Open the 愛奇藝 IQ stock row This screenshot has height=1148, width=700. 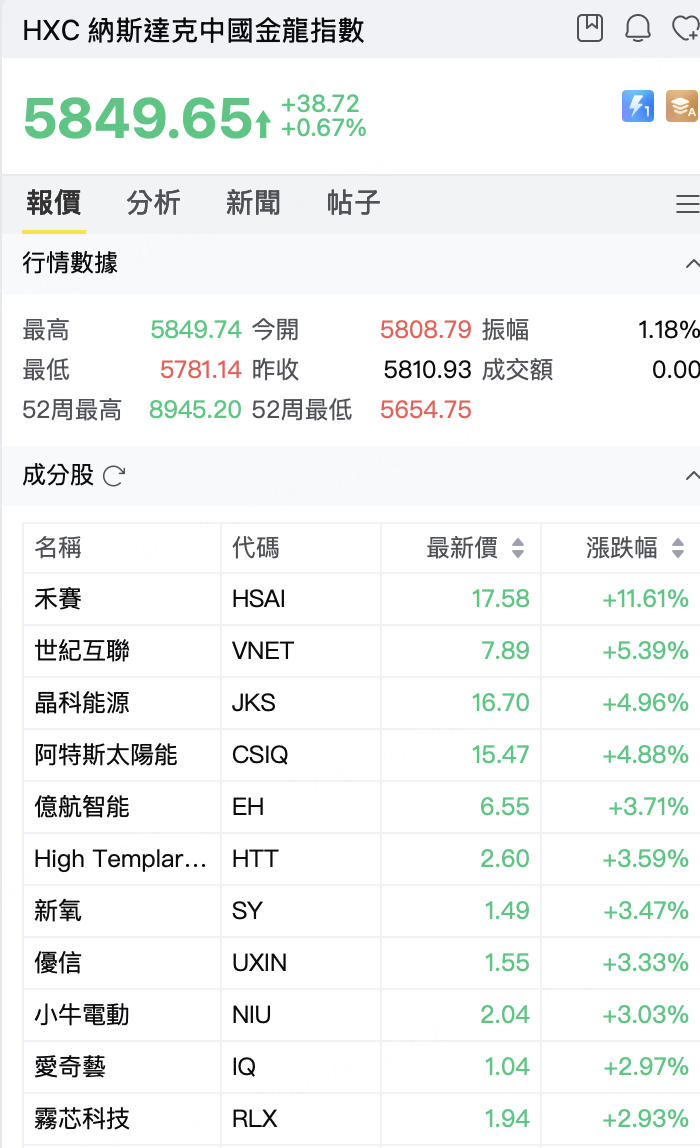click(361, 1067)
